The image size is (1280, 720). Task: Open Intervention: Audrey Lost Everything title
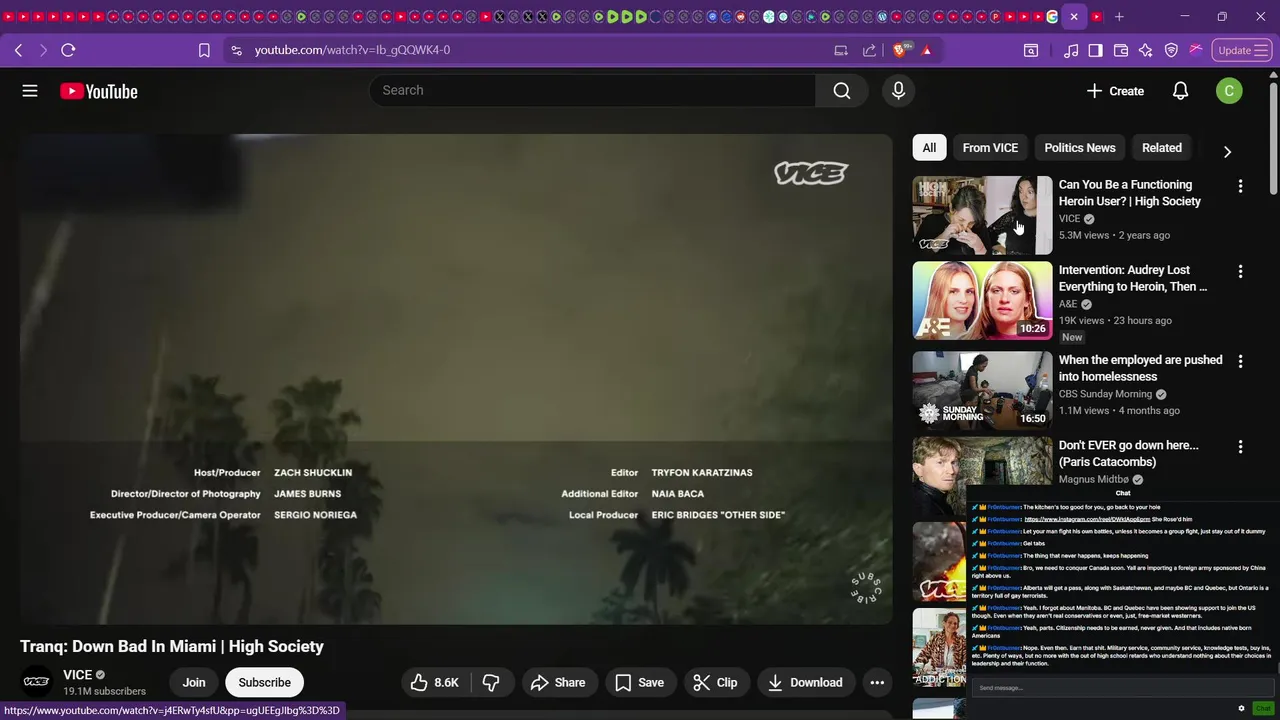click(x=1133, y=278)
